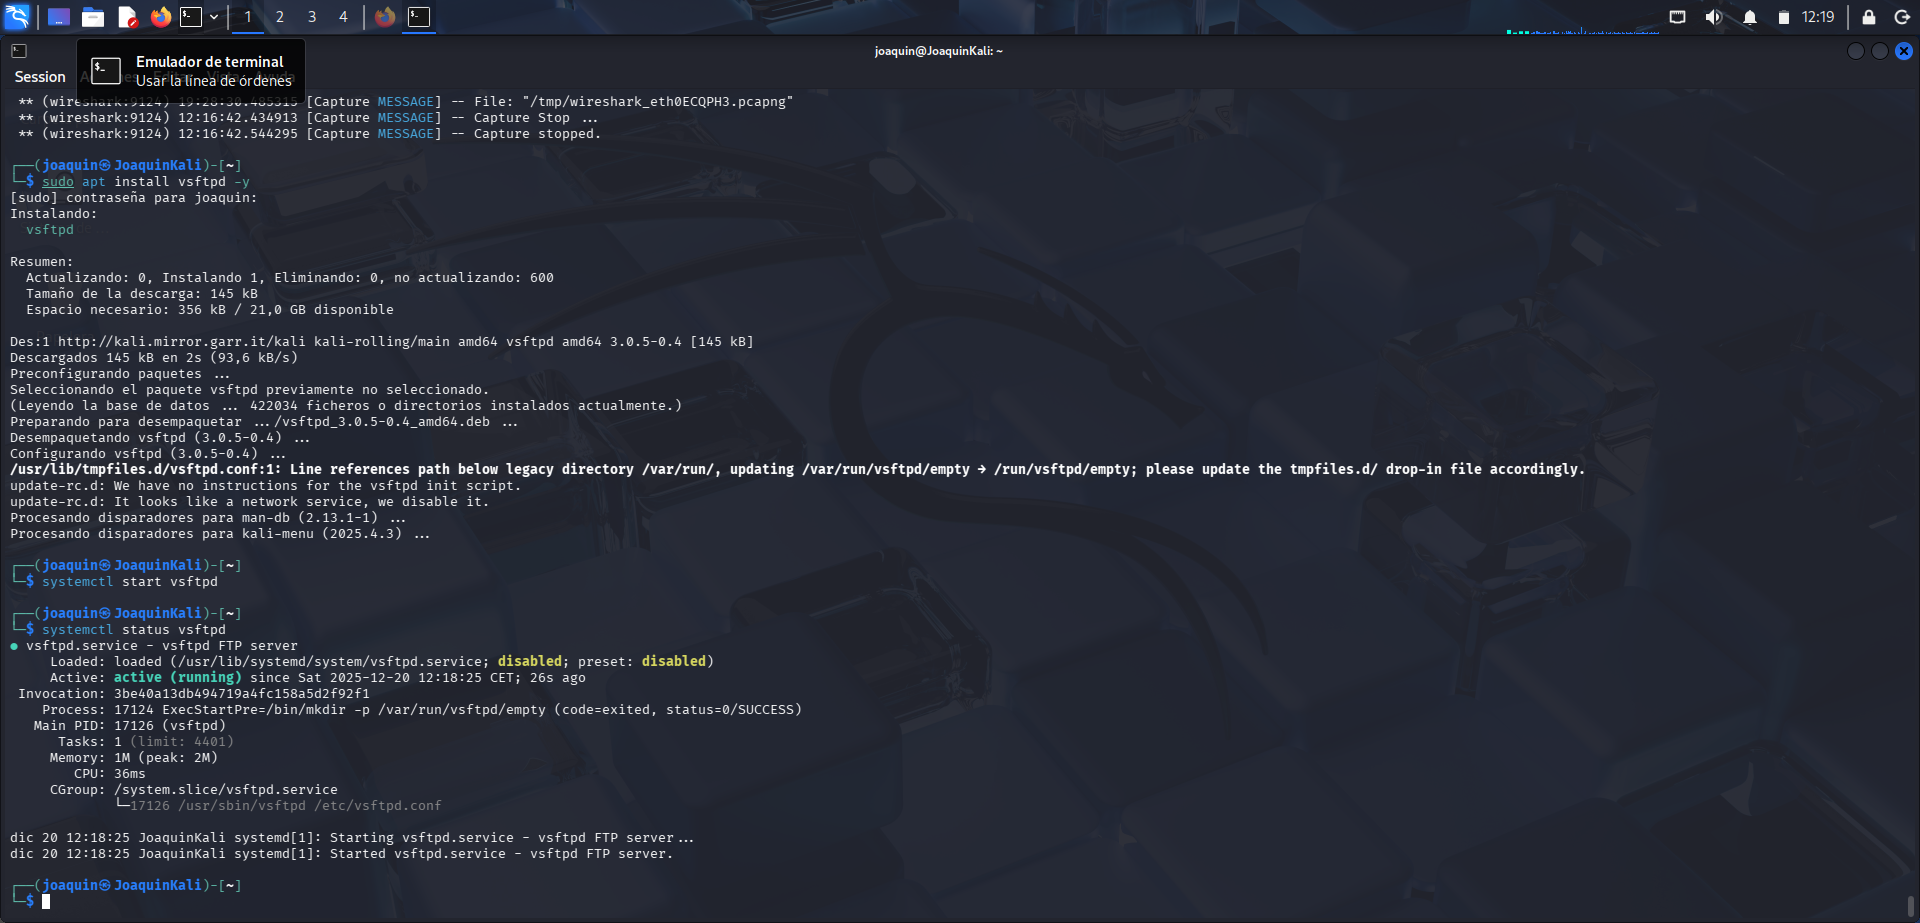Viewport: 1920px width, 923px height.
Task: Check the battery indicator in the tray
Action: click(1782, 16)
